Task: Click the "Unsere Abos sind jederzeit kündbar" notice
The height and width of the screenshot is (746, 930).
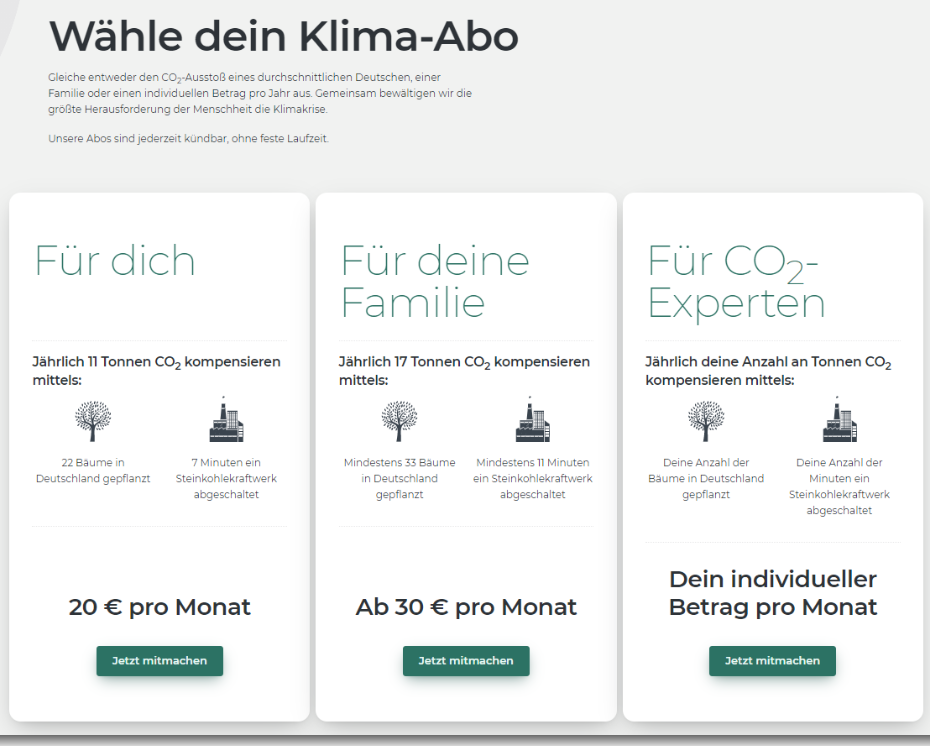Action: coord(188,139)
